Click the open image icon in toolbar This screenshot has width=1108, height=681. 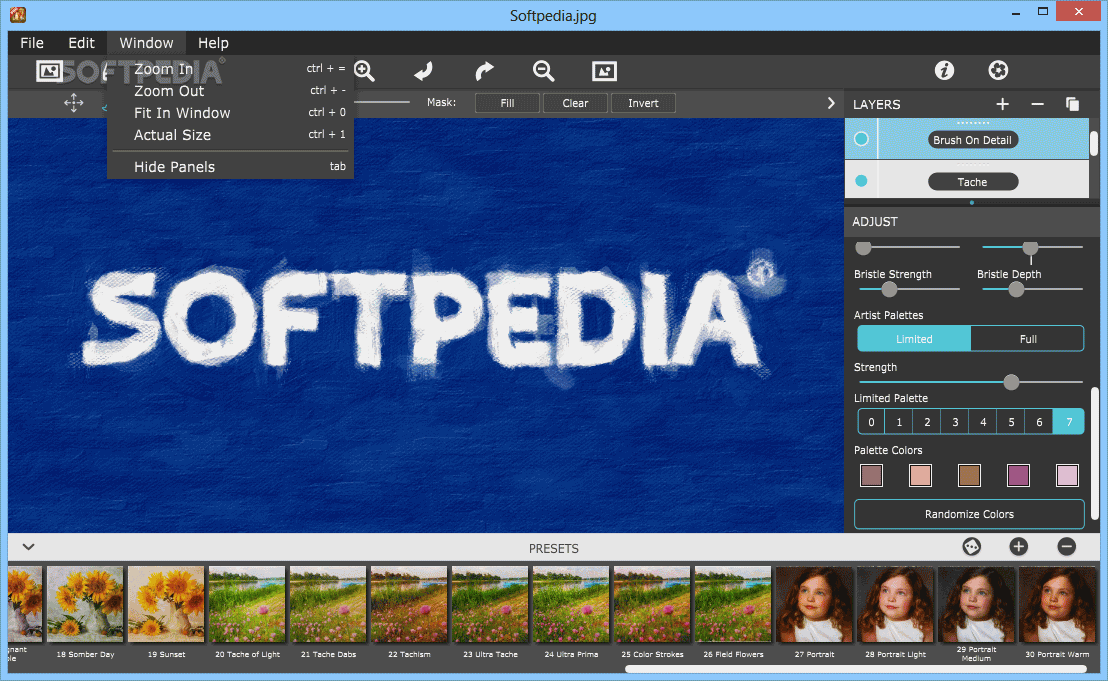tap(49, 71)
